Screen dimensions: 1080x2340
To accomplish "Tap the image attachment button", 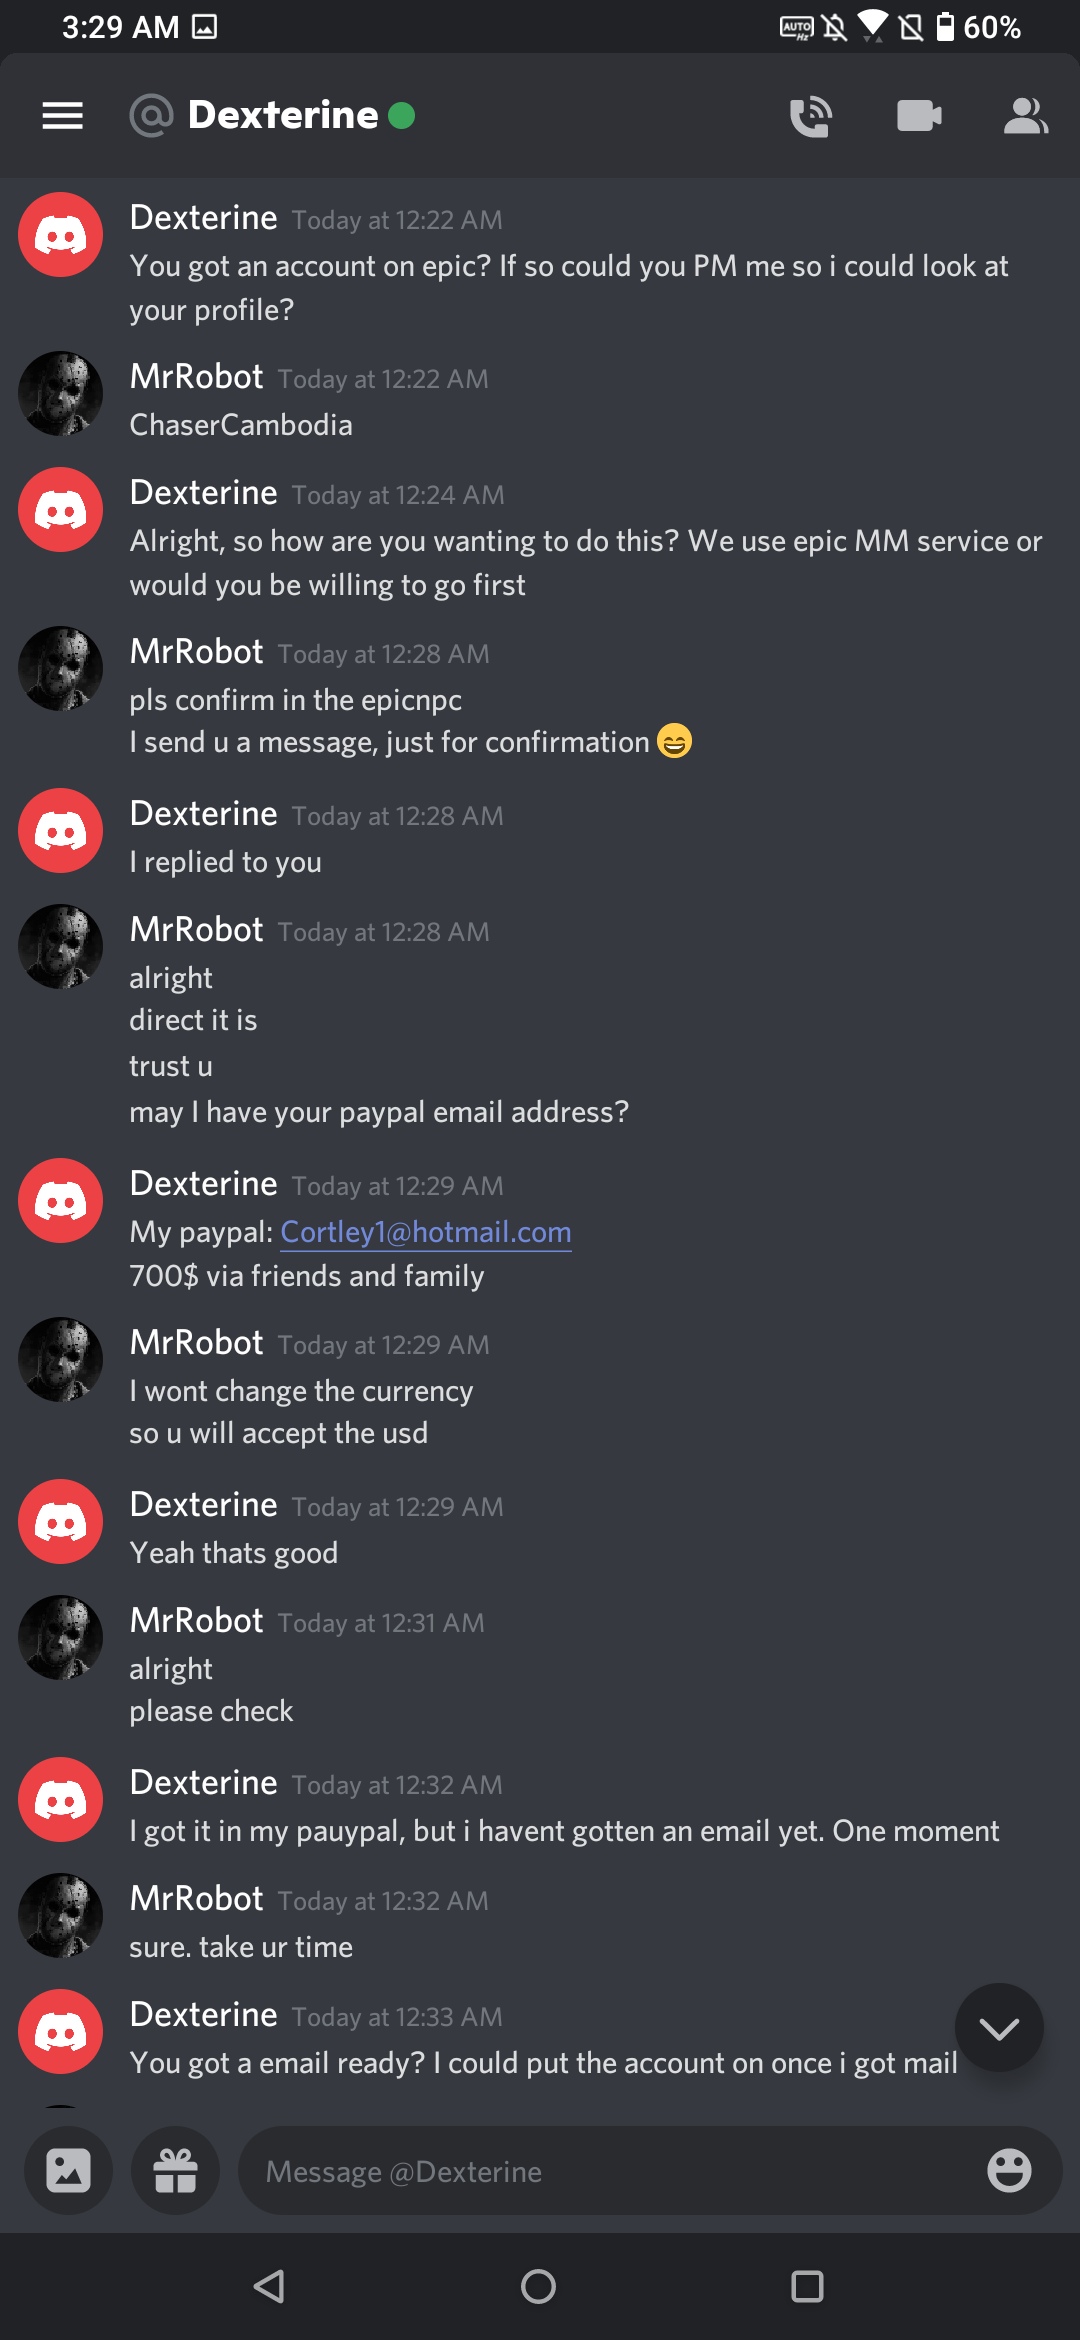I will [x=68, y=2170].
